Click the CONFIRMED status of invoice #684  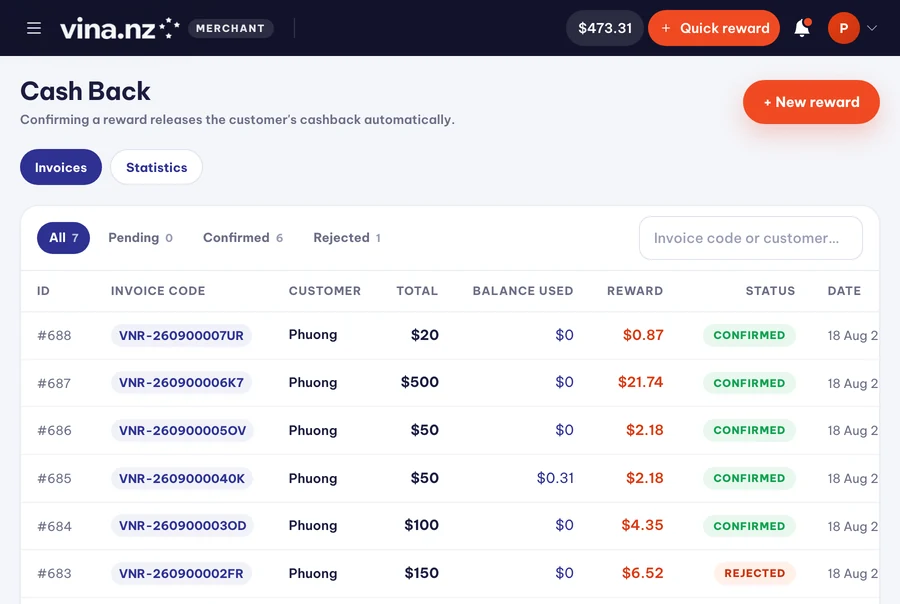coord(749,526)
